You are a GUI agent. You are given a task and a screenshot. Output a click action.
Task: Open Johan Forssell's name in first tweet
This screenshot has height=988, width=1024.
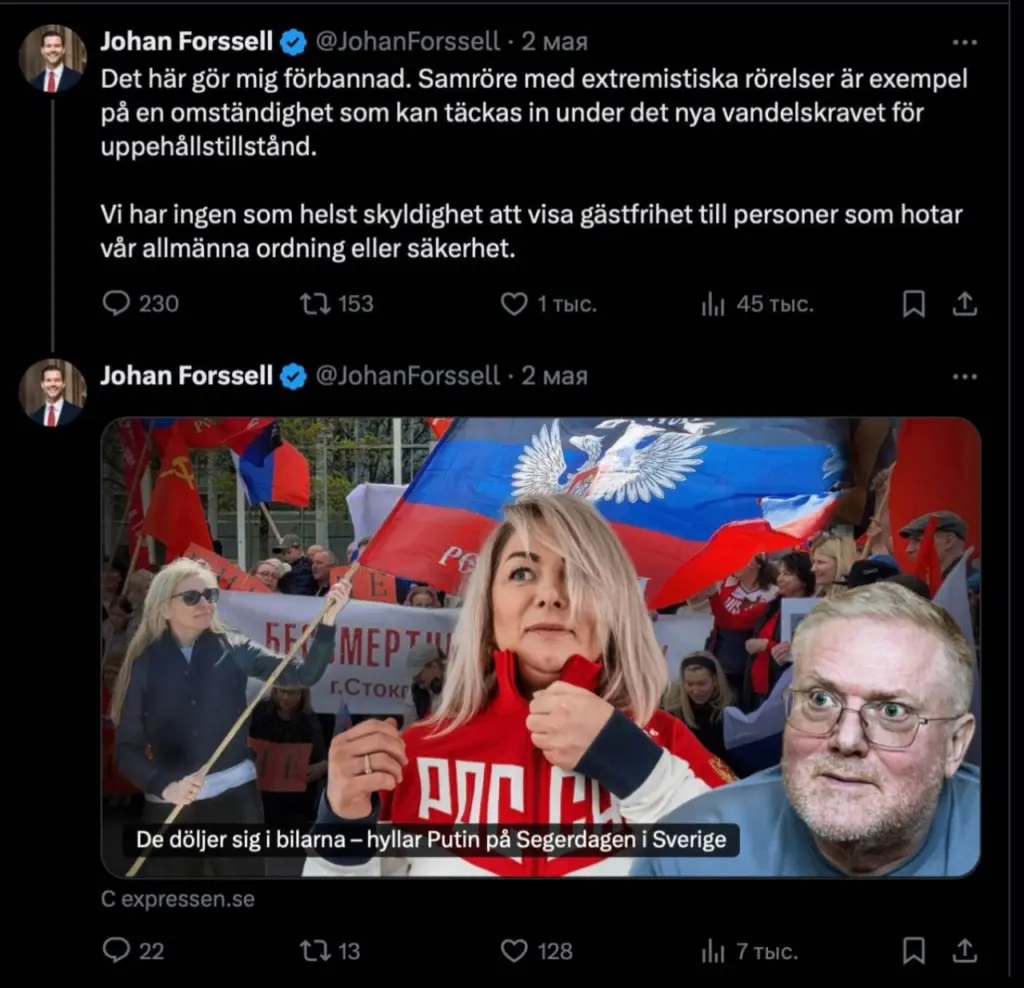pos(187,42)
